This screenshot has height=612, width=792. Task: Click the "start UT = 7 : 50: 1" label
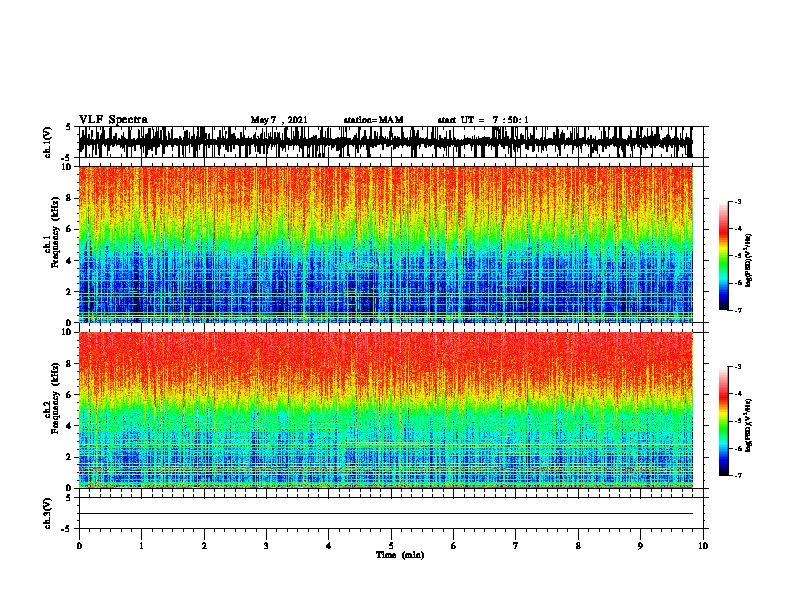[483, 120]
